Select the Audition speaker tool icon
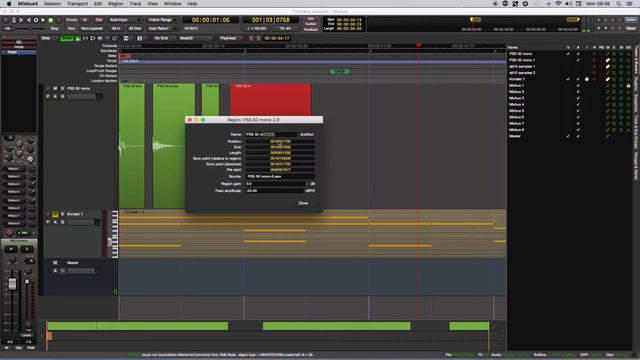The image size is (640, 360). point(100,38)
